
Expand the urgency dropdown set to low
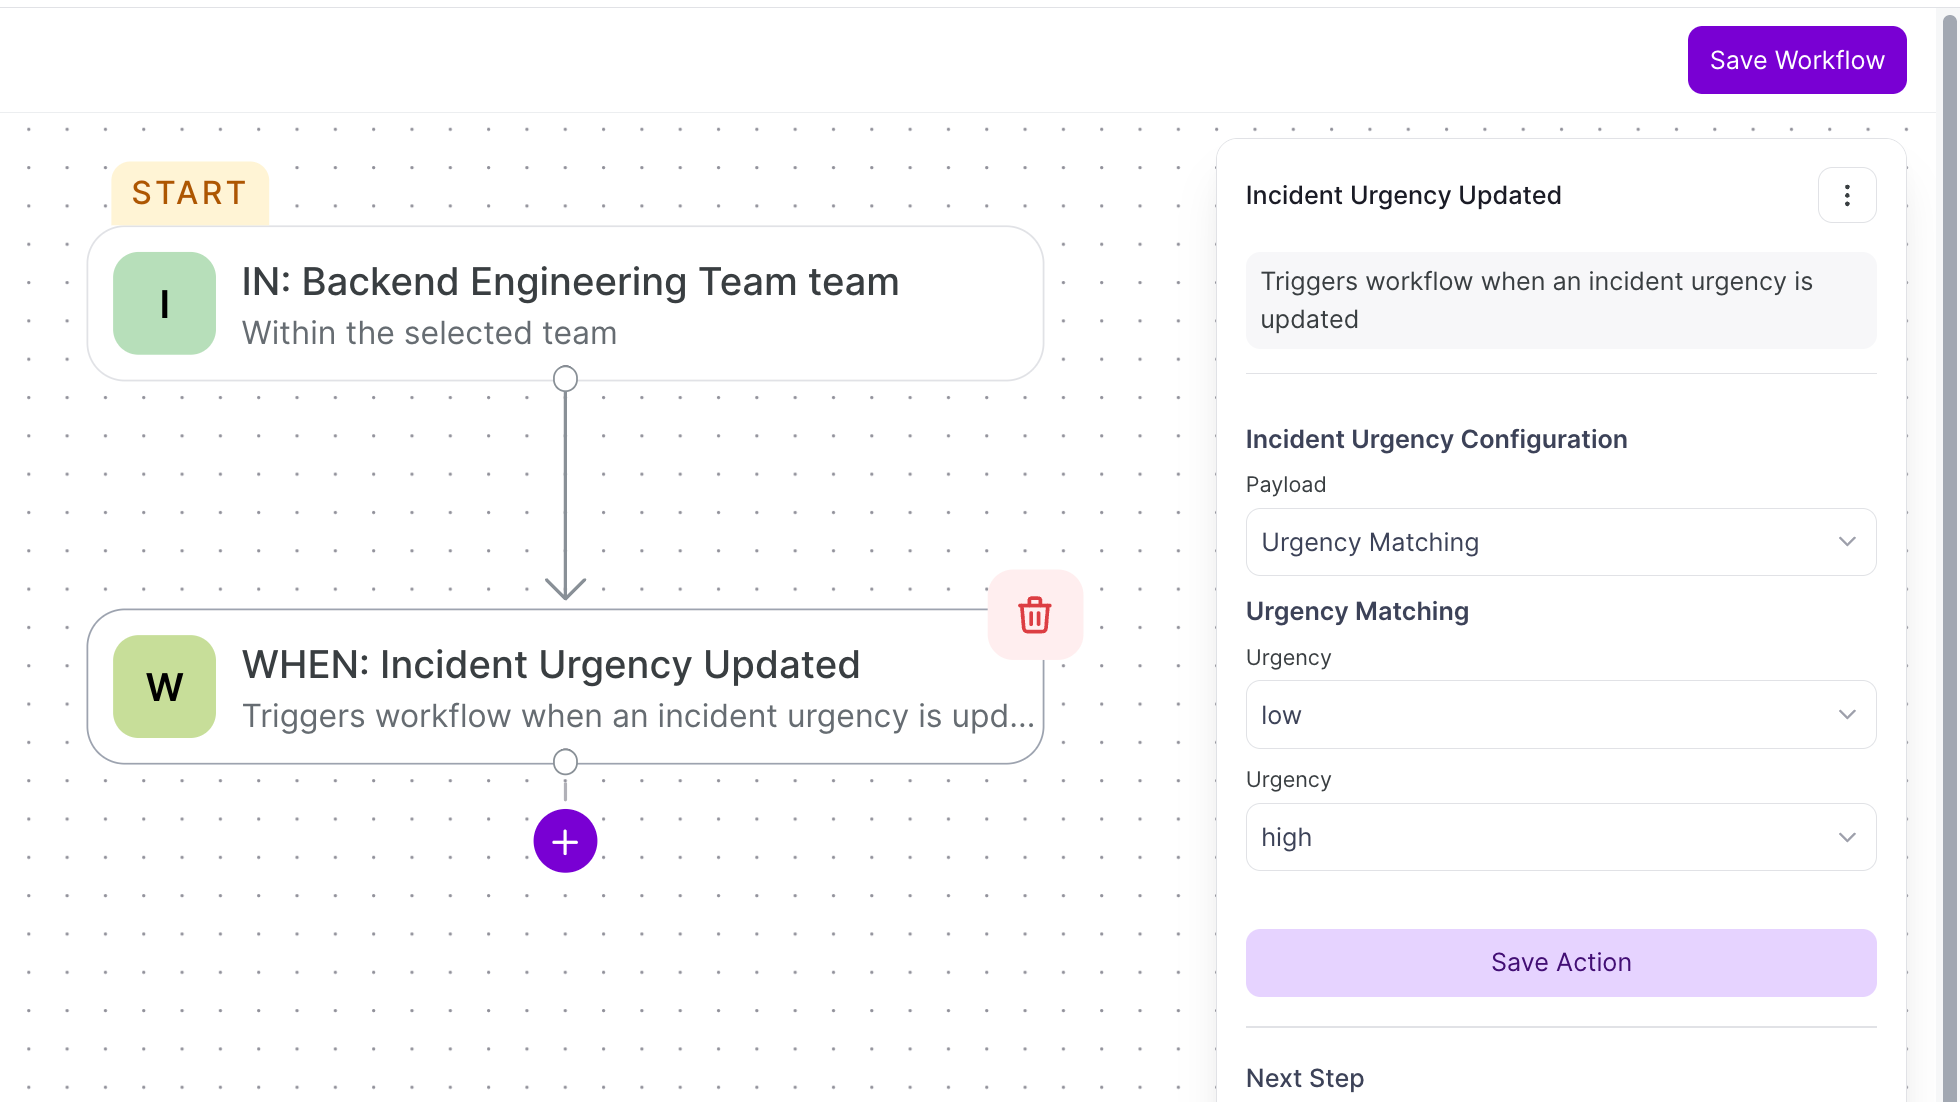[1561, 715]
